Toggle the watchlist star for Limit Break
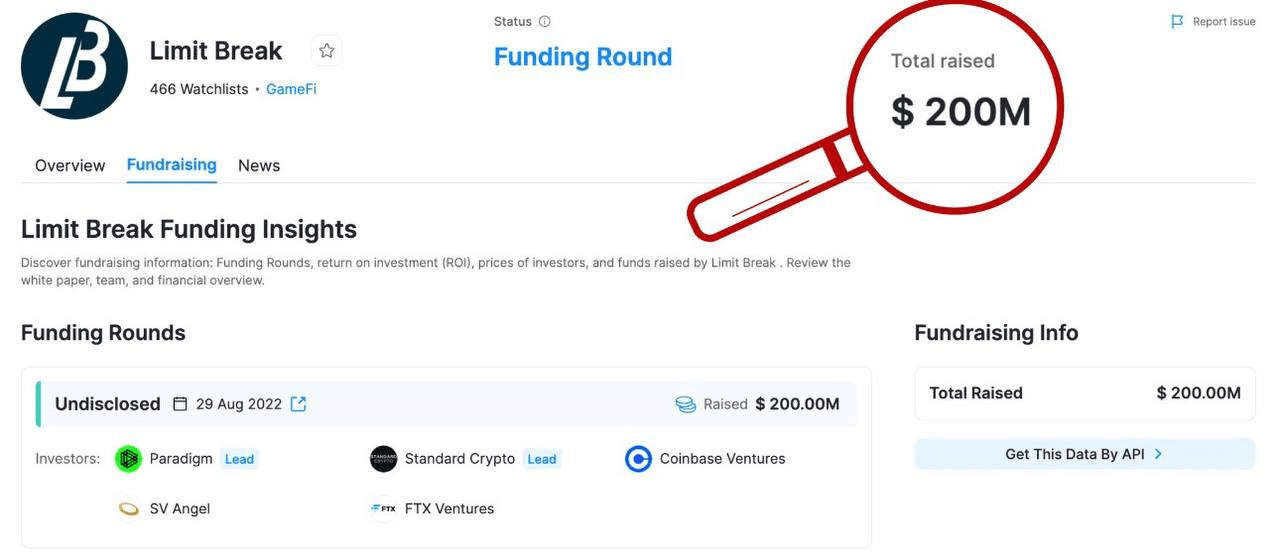 (326, 51)
